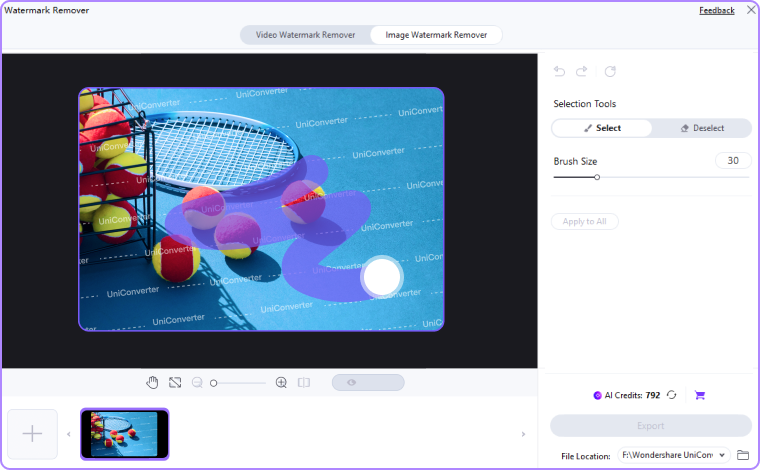Select the tennis image thumbnail
The width and height of the screenshot is (760, 470).
click(125, 434)
